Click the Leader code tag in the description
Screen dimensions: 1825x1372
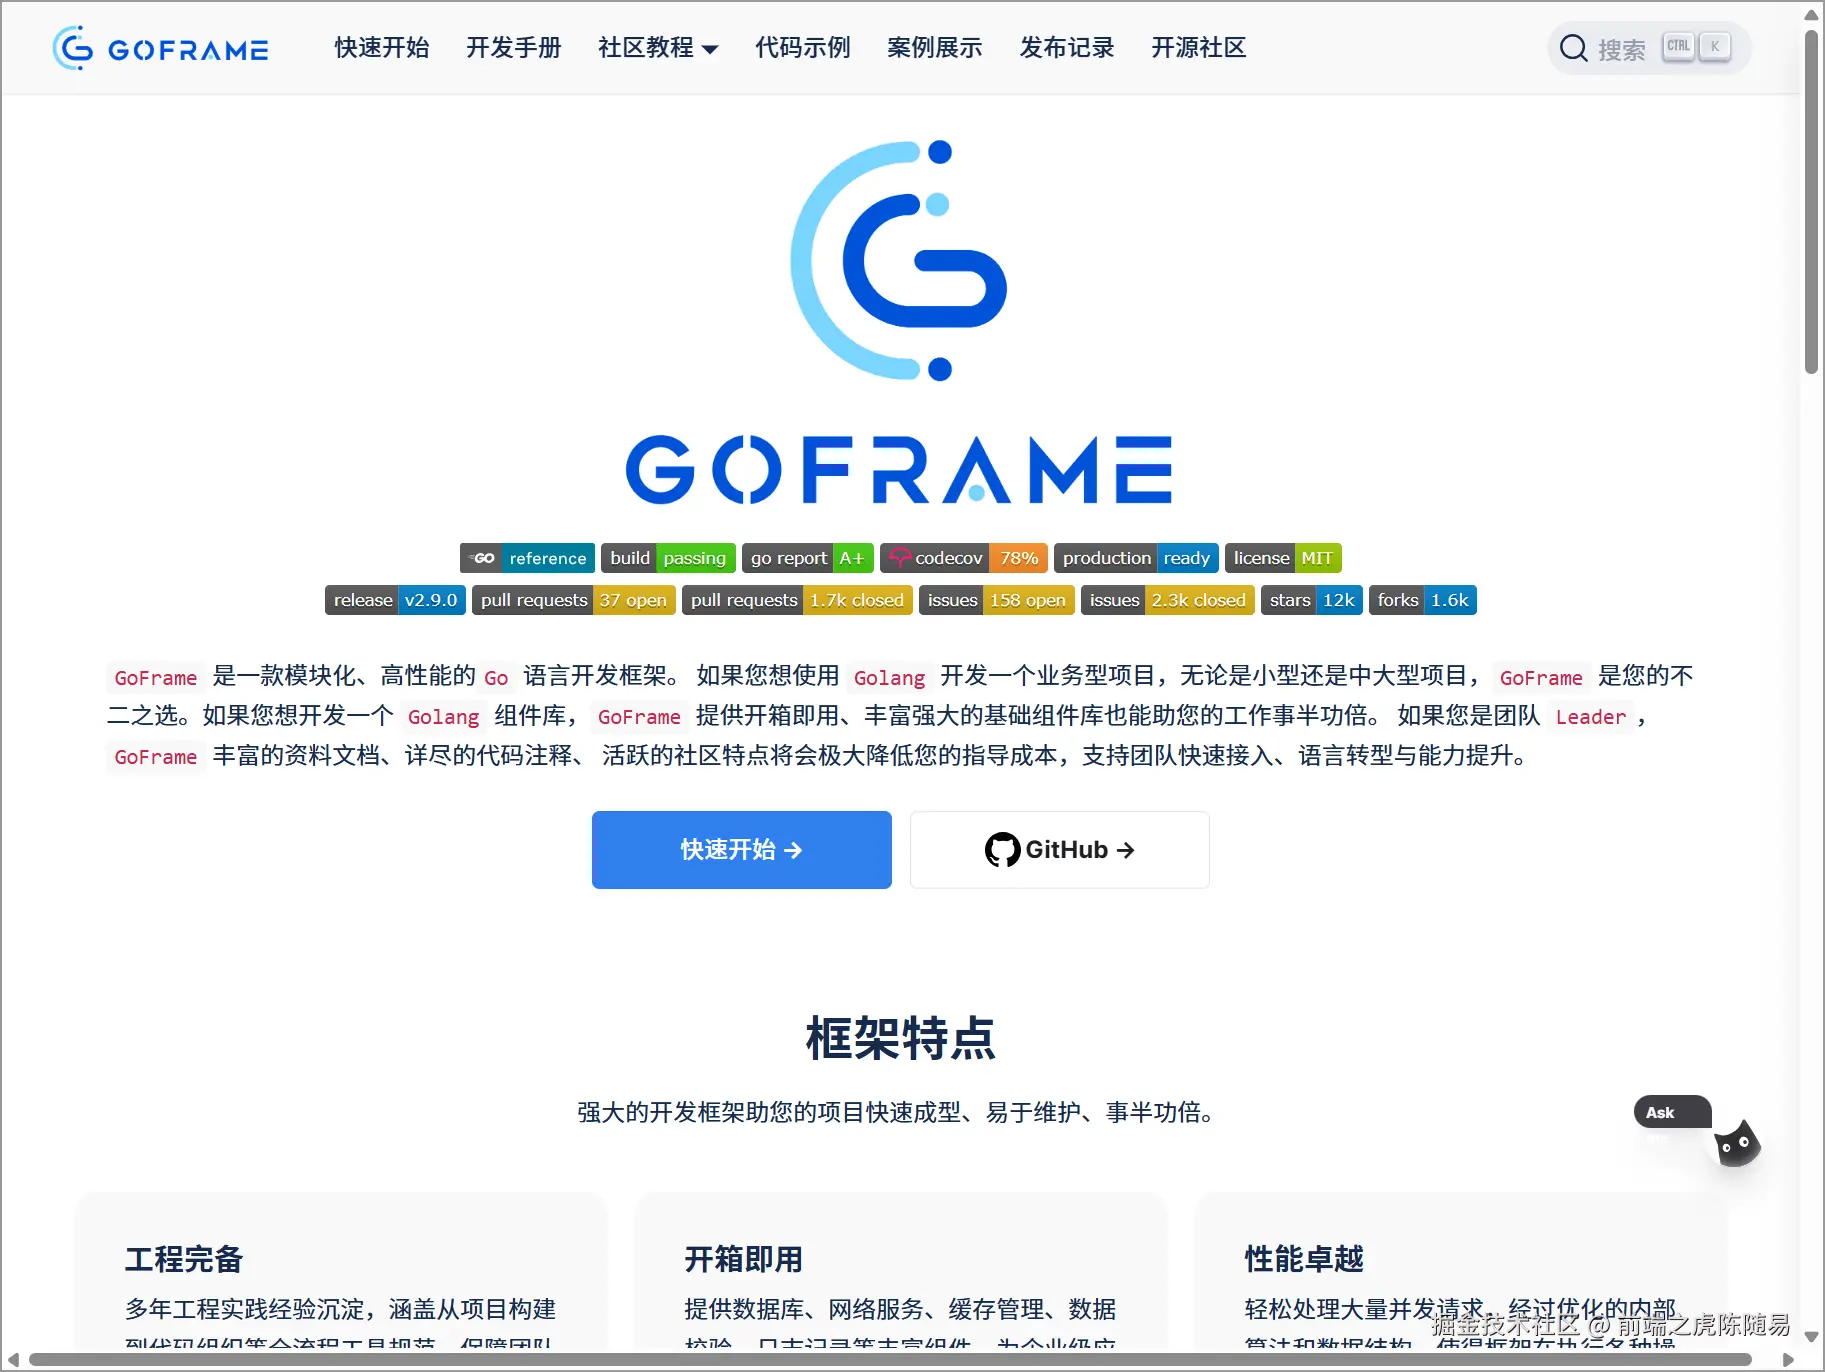1590,717
